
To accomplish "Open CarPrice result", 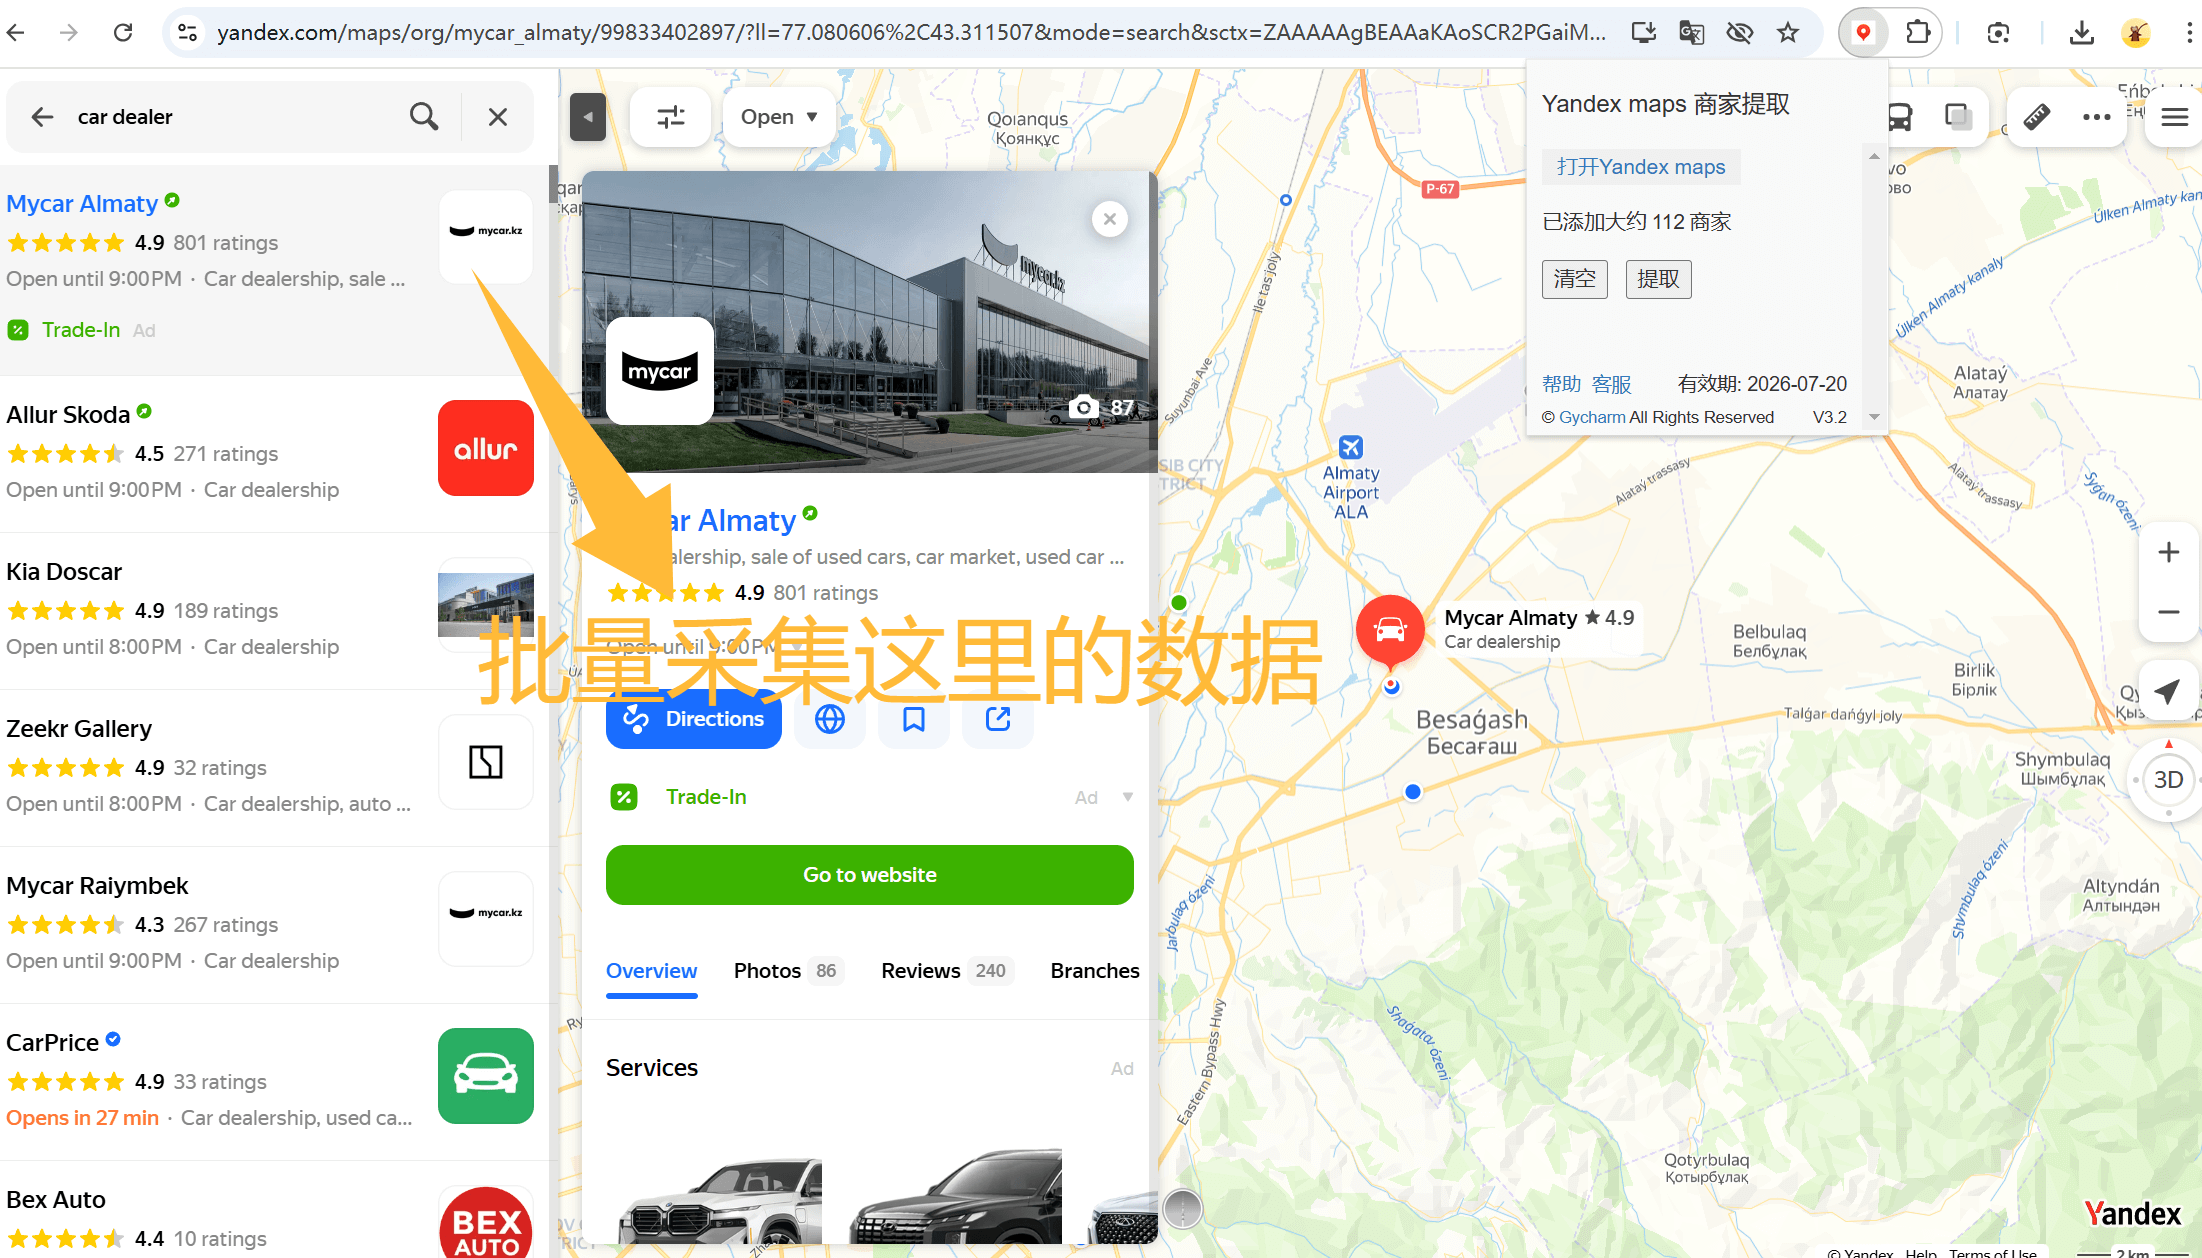I will (52, 1042).
